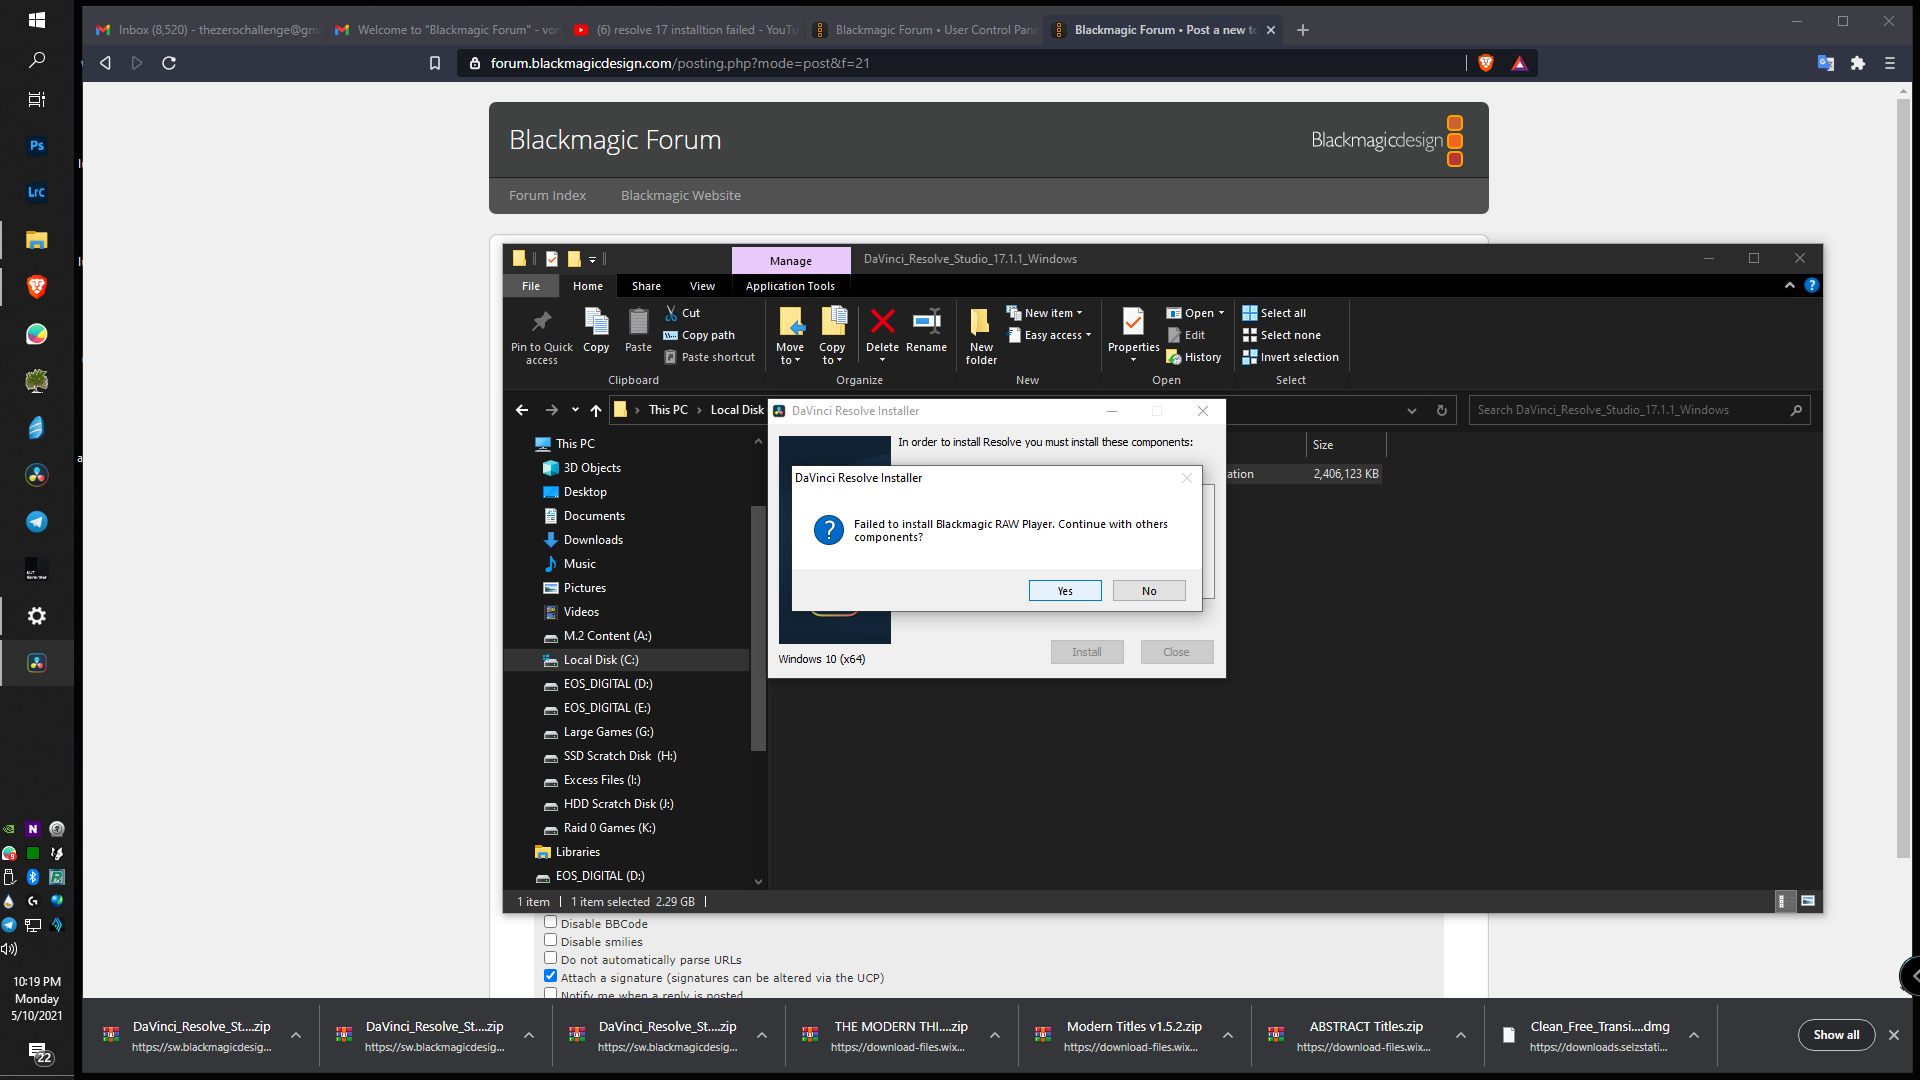This screenshot has height=1080, width=1920.
Task: Uncheck the Attach a signature checkbox
Action: [x=550, y=976]
